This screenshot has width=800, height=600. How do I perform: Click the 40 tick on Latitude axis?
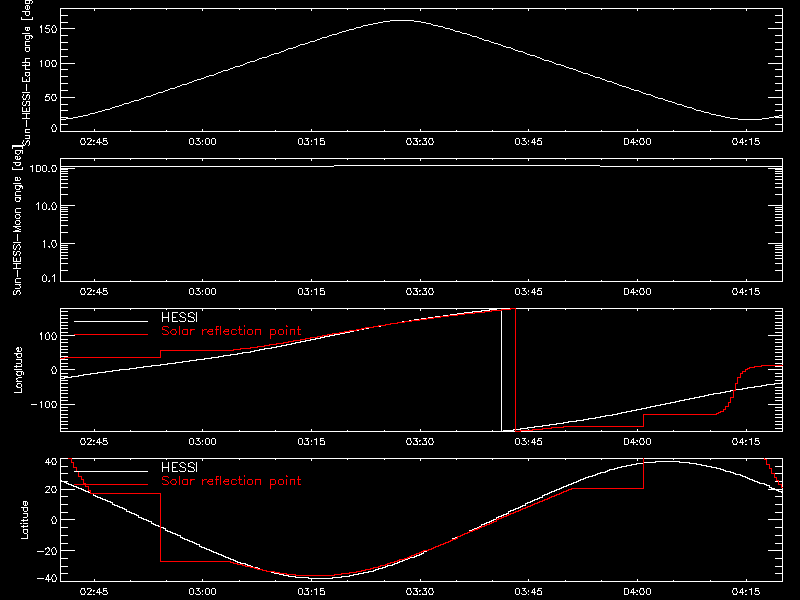[x=52, y=462]
